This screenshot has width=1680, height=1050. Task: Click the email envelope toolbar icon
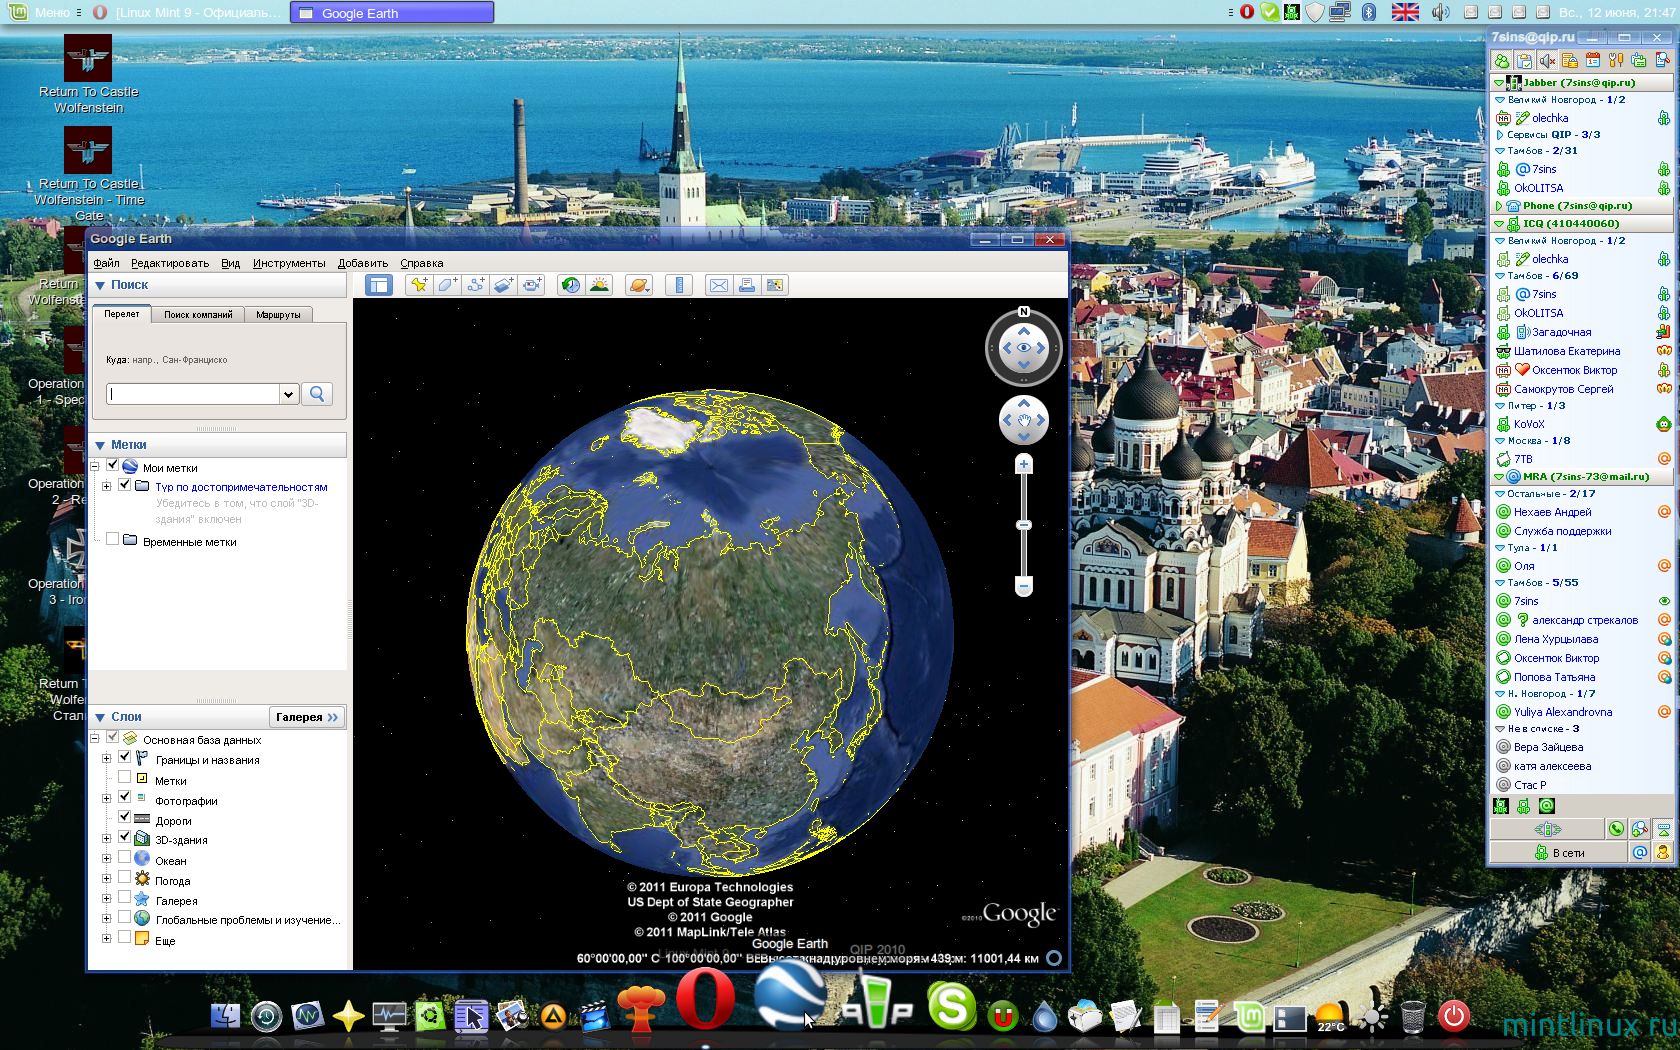(x=718, y=285)
